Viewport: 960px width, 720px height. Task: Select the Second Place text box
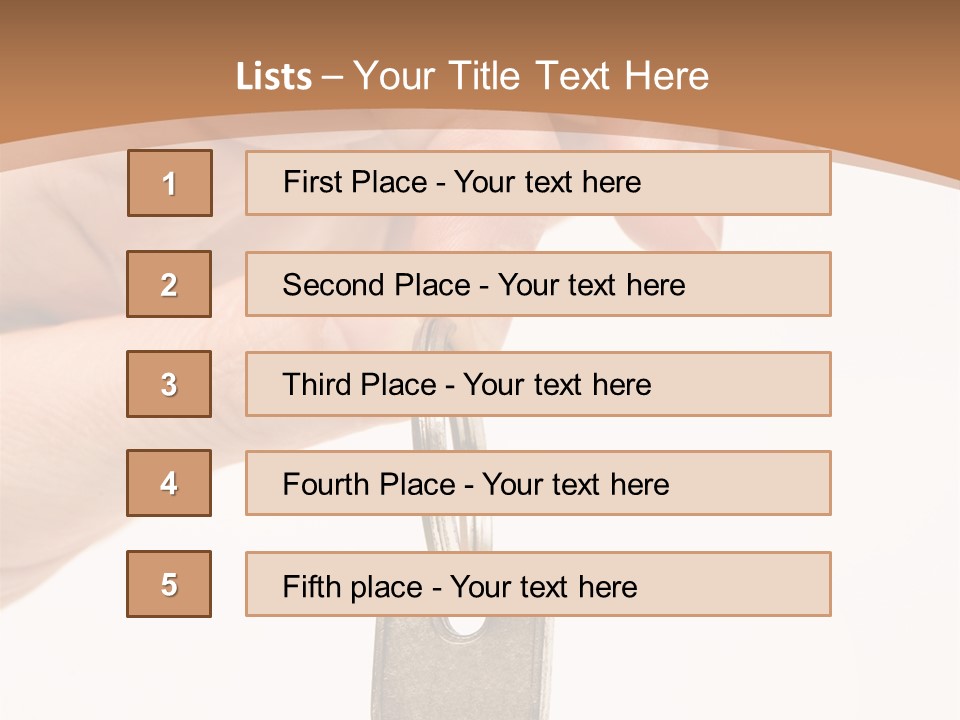(538, 284)
